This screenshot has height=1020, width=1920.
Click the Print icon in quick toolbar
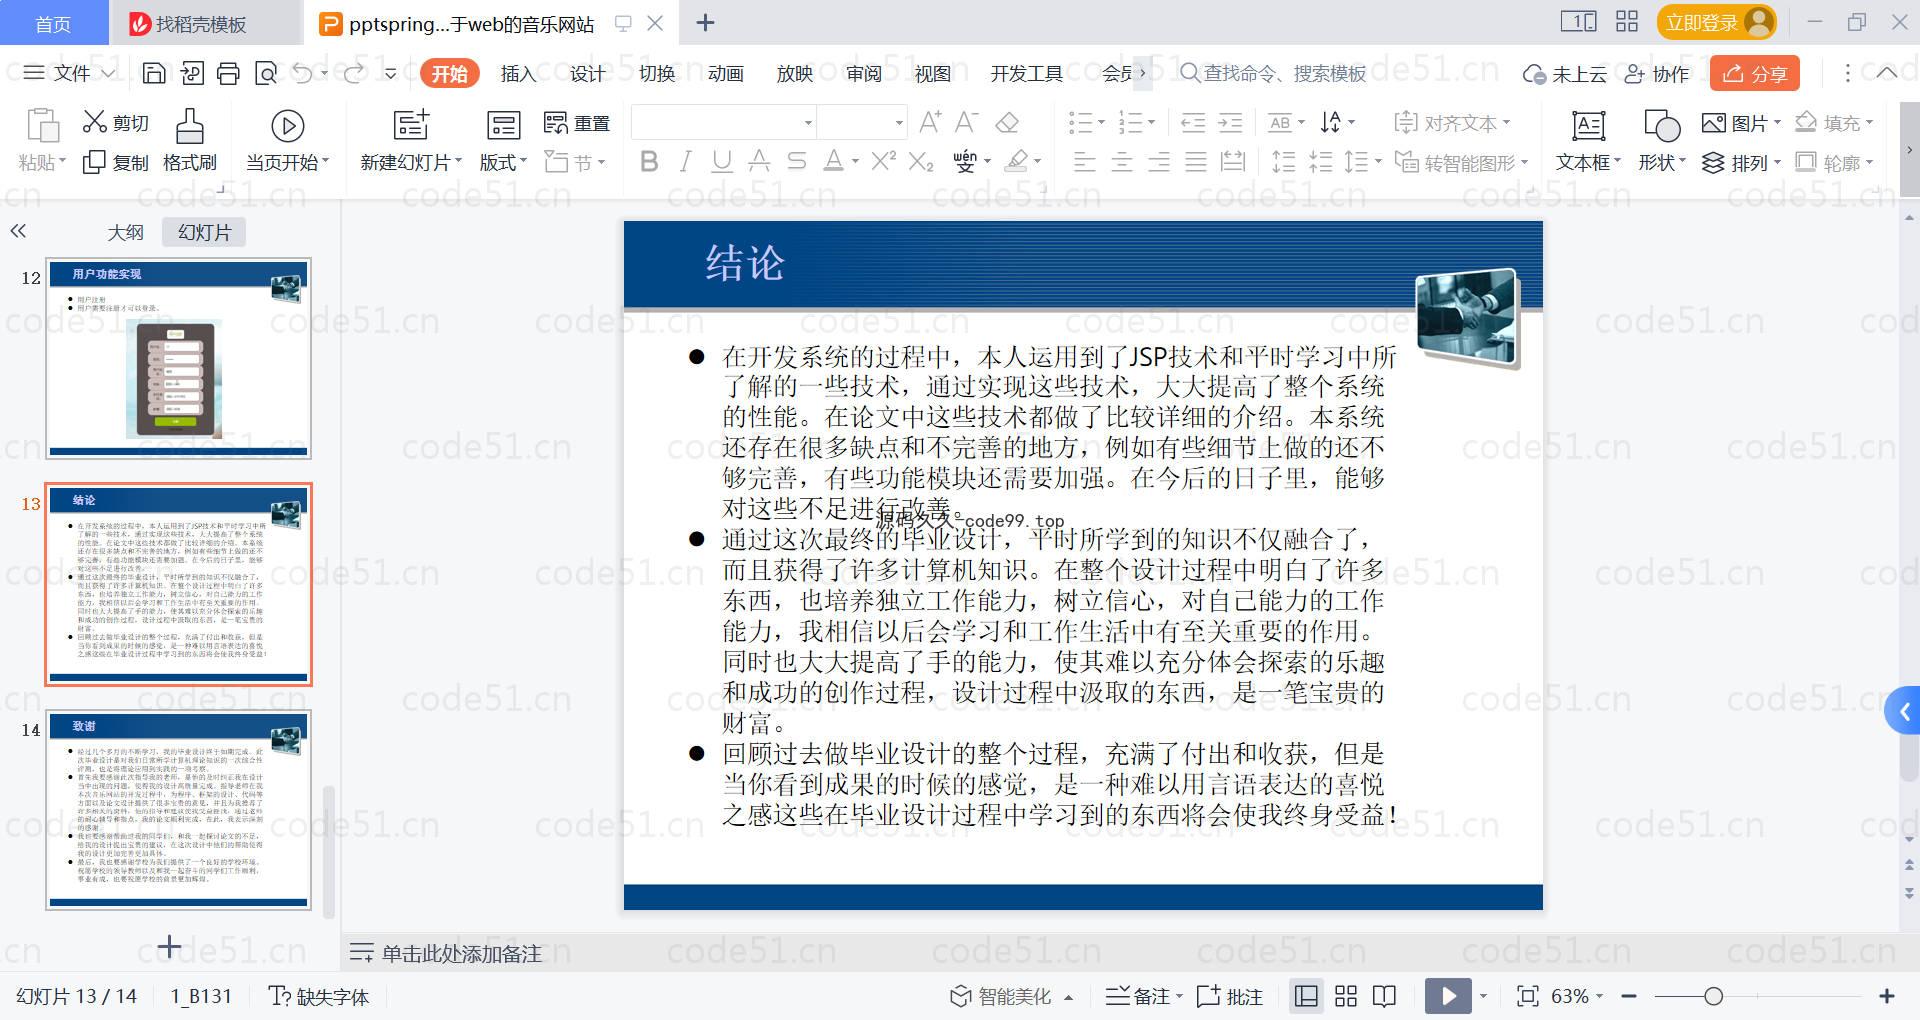(x=228, y=73)
